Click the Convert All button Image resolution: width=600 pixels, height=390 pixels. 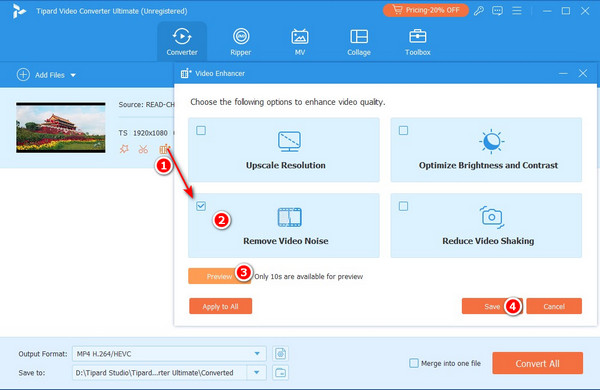coord(538,363)
